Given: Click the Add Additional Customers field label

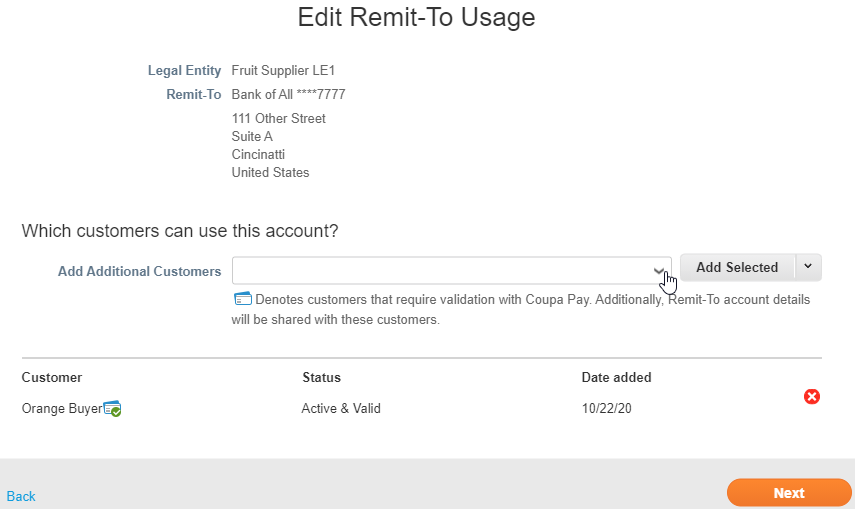Looking at the screenshot, I should [139, 271].
